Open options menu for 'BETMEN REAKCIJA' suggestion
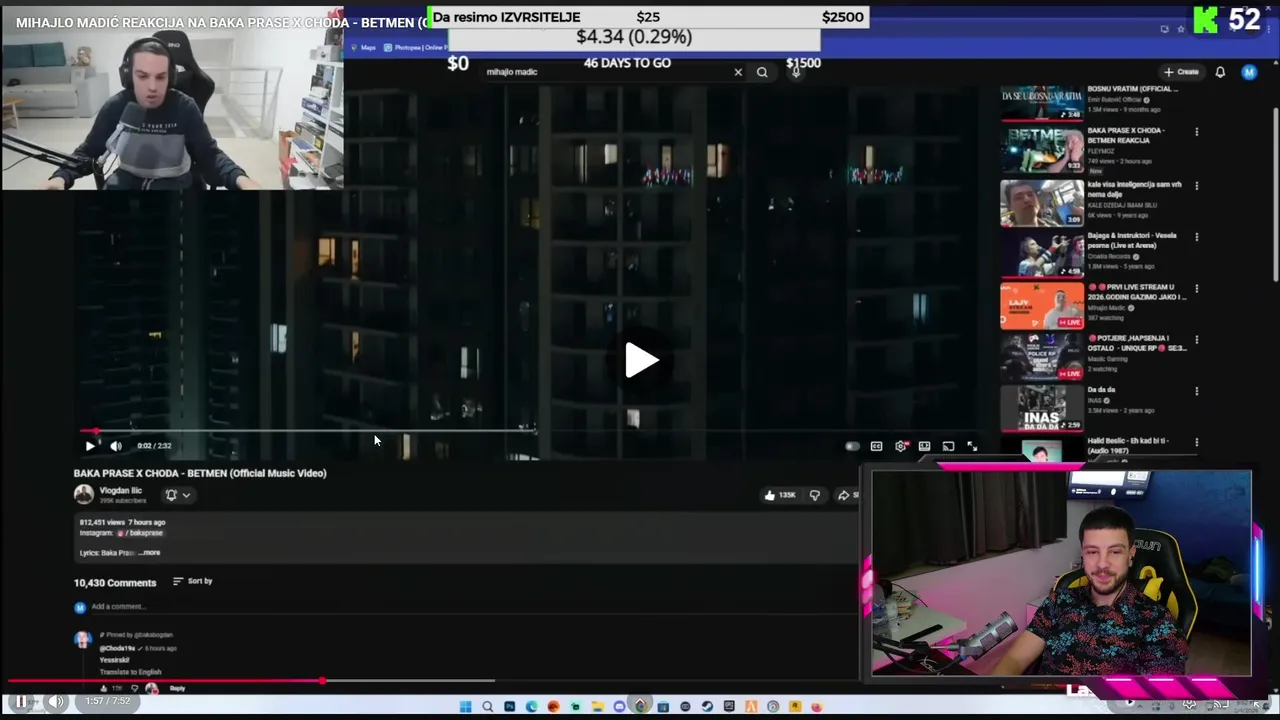1280x720 pixels. (1196, 132)
